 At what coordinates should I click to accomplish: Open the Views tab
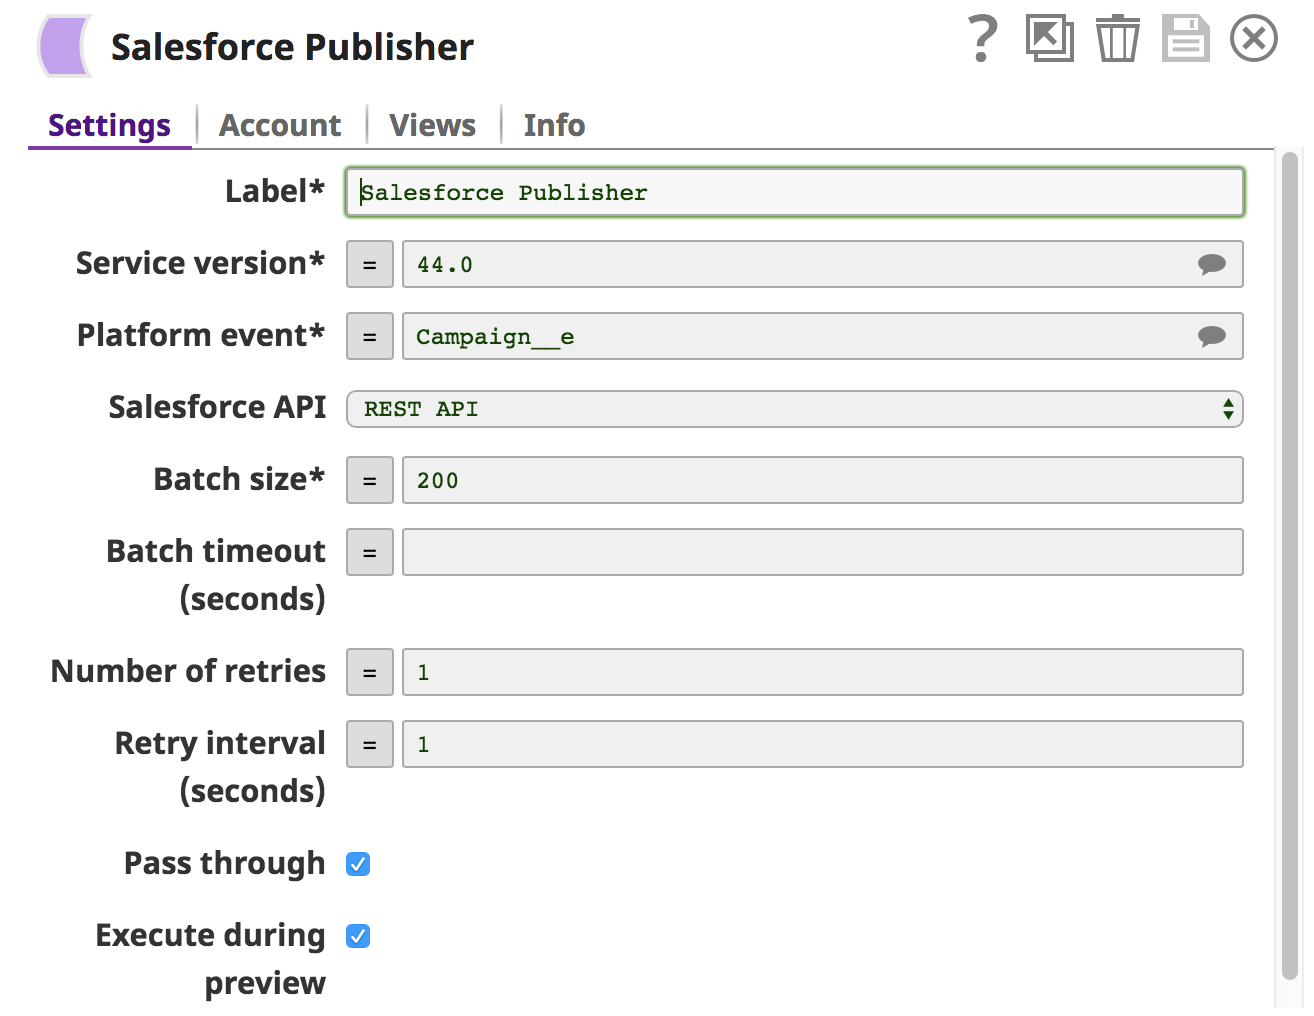(x=432, y=125)
